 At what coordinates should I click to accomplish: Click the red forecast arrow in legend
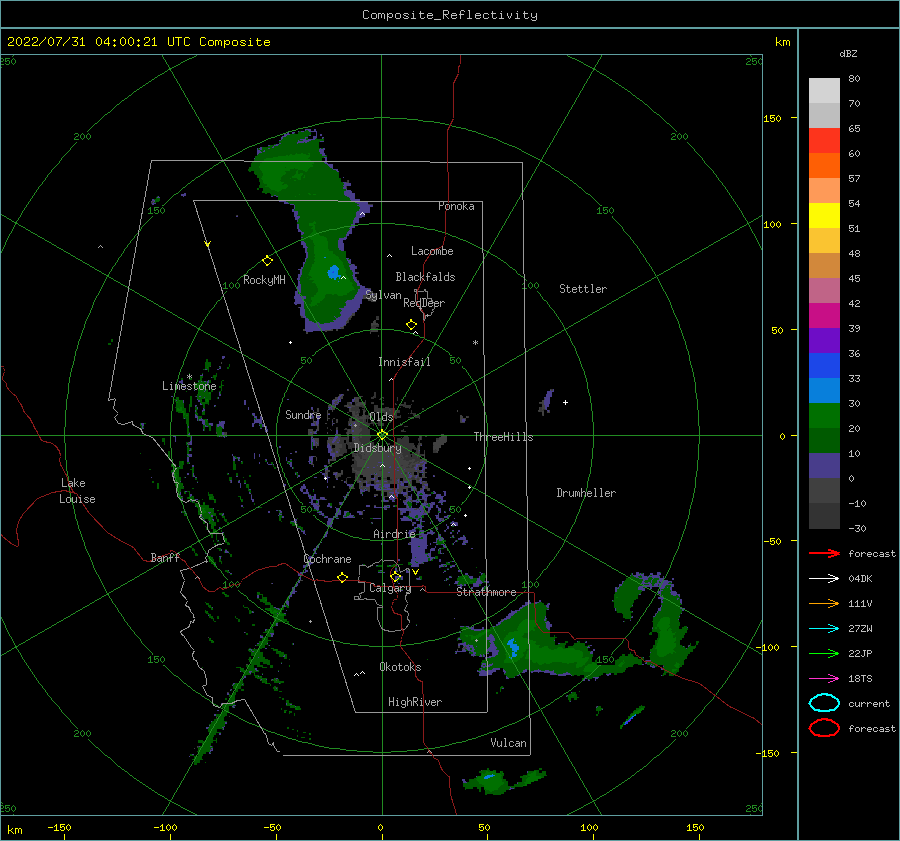tap(824, 553)
